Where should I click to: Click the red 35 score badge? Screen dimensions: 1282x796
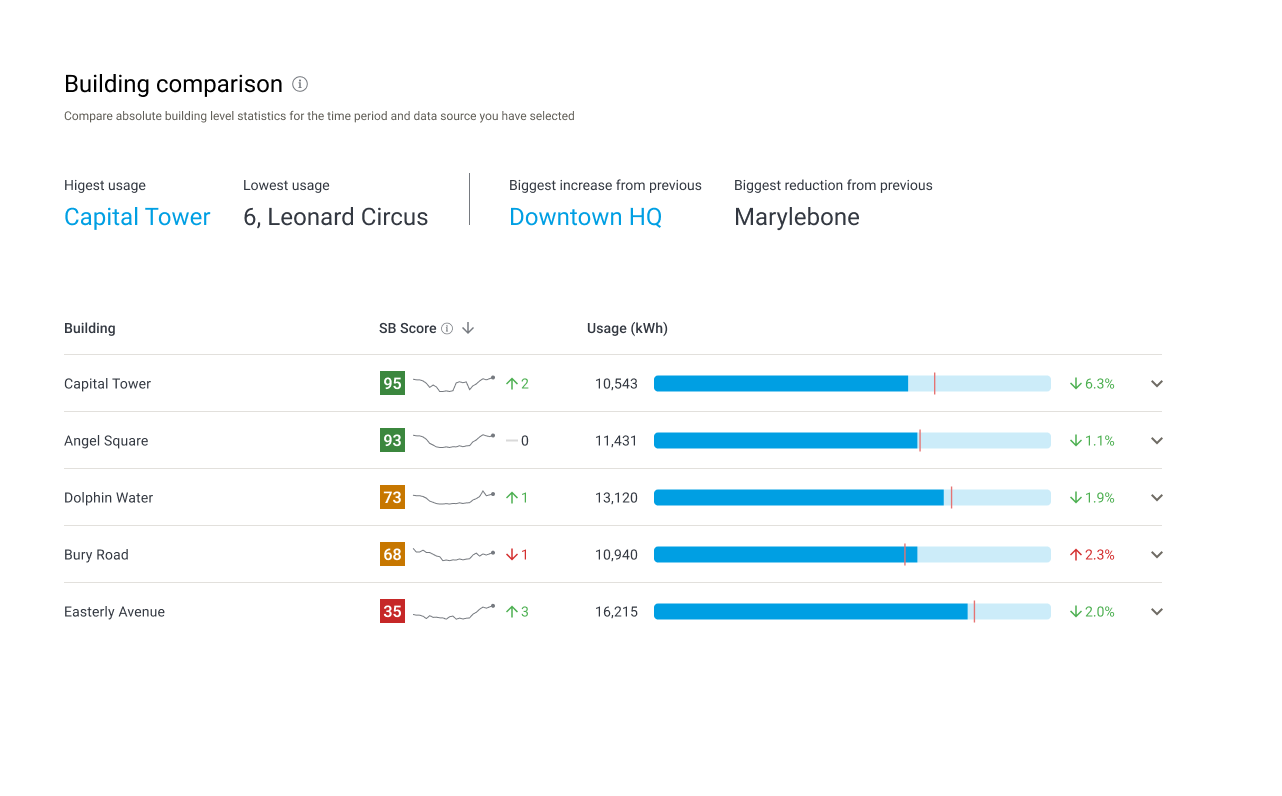[392, 611]
